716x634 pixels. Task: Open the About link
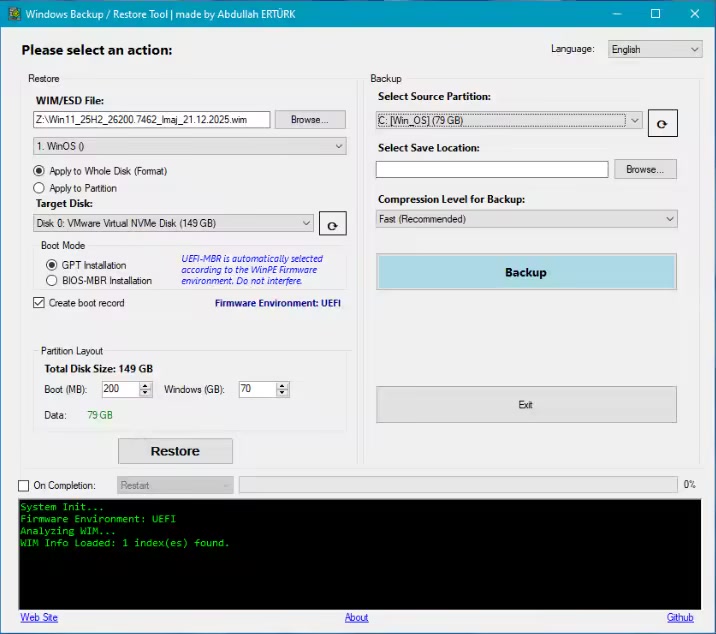point(356,618)
